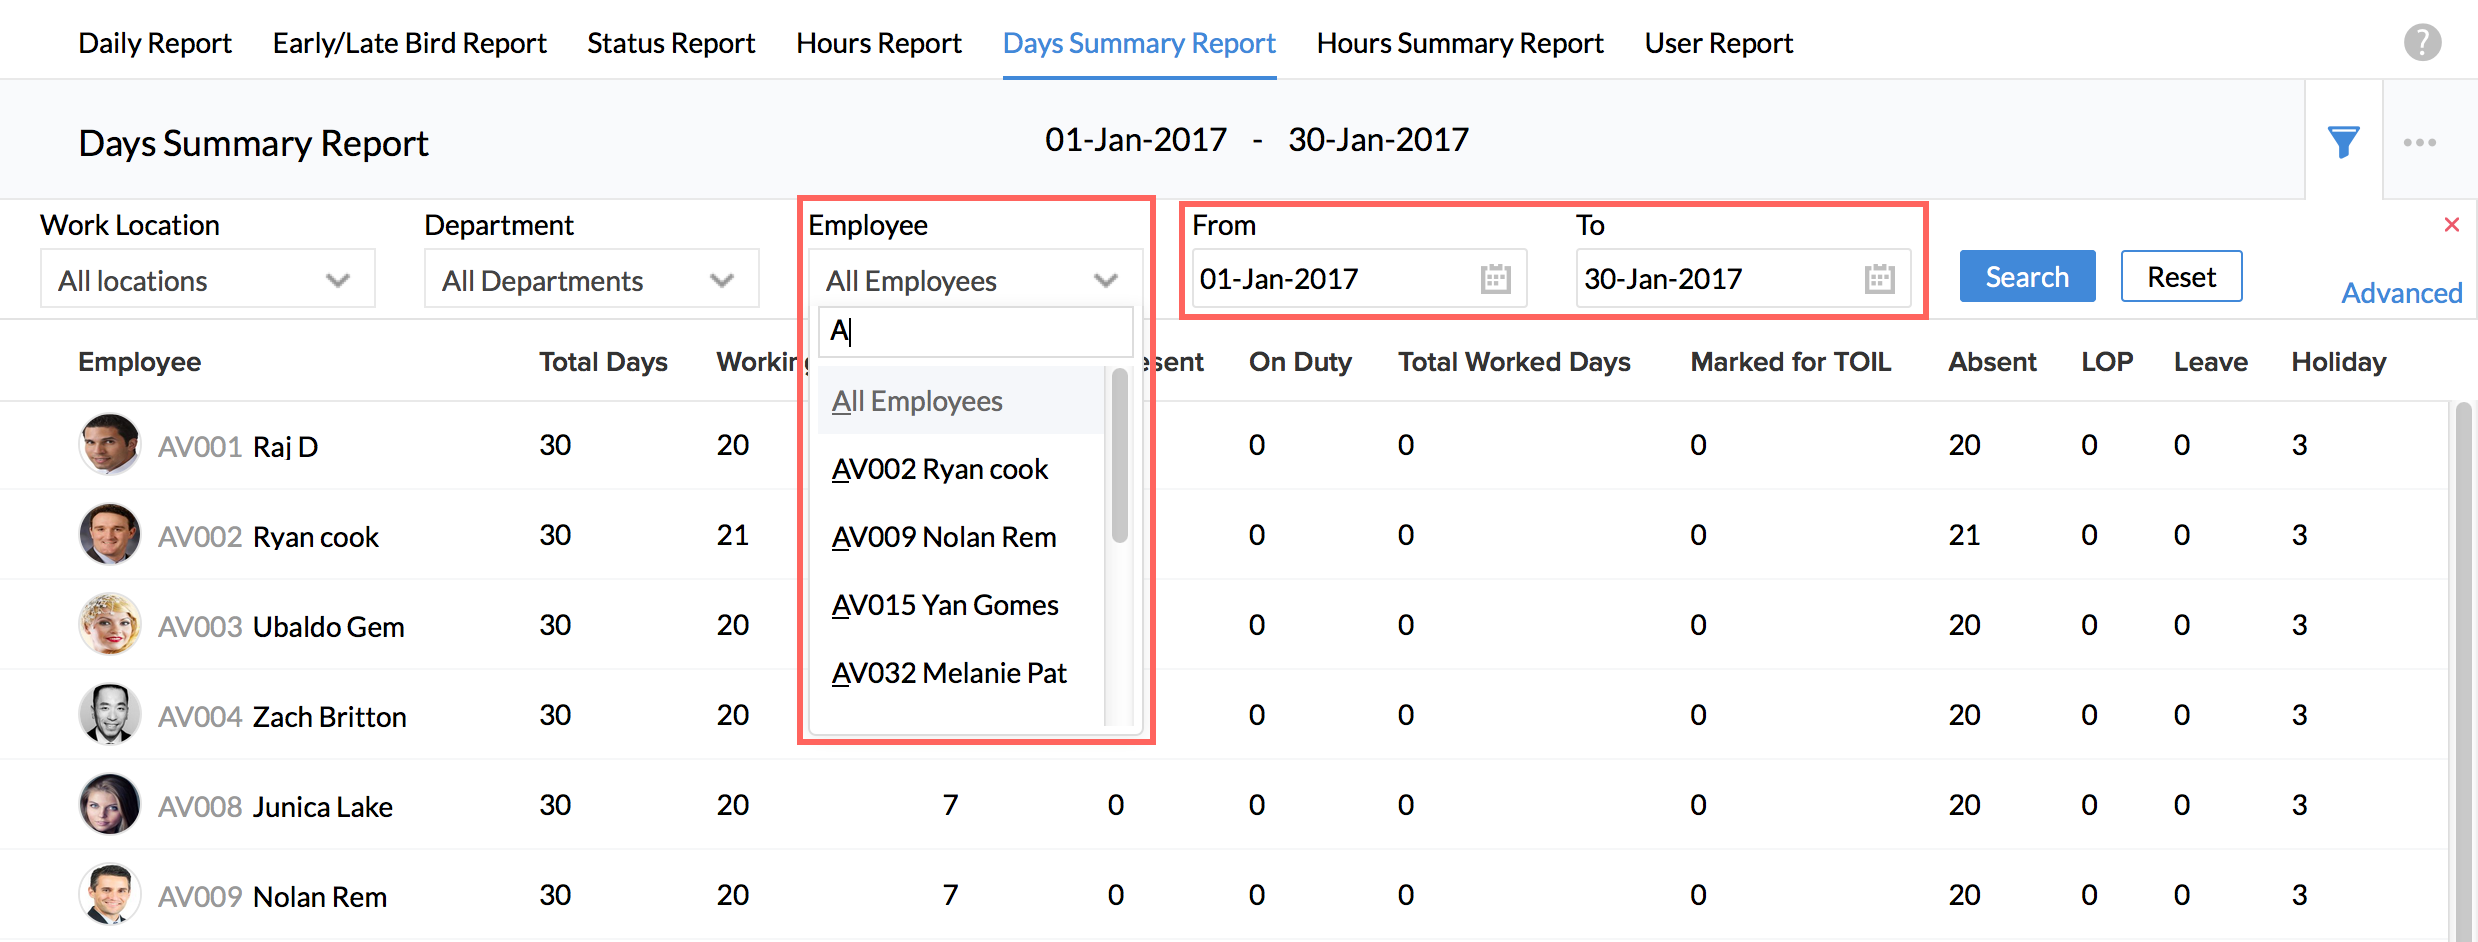
Task: Open the Advanced filter link
Action: [x=2401, y=294]
